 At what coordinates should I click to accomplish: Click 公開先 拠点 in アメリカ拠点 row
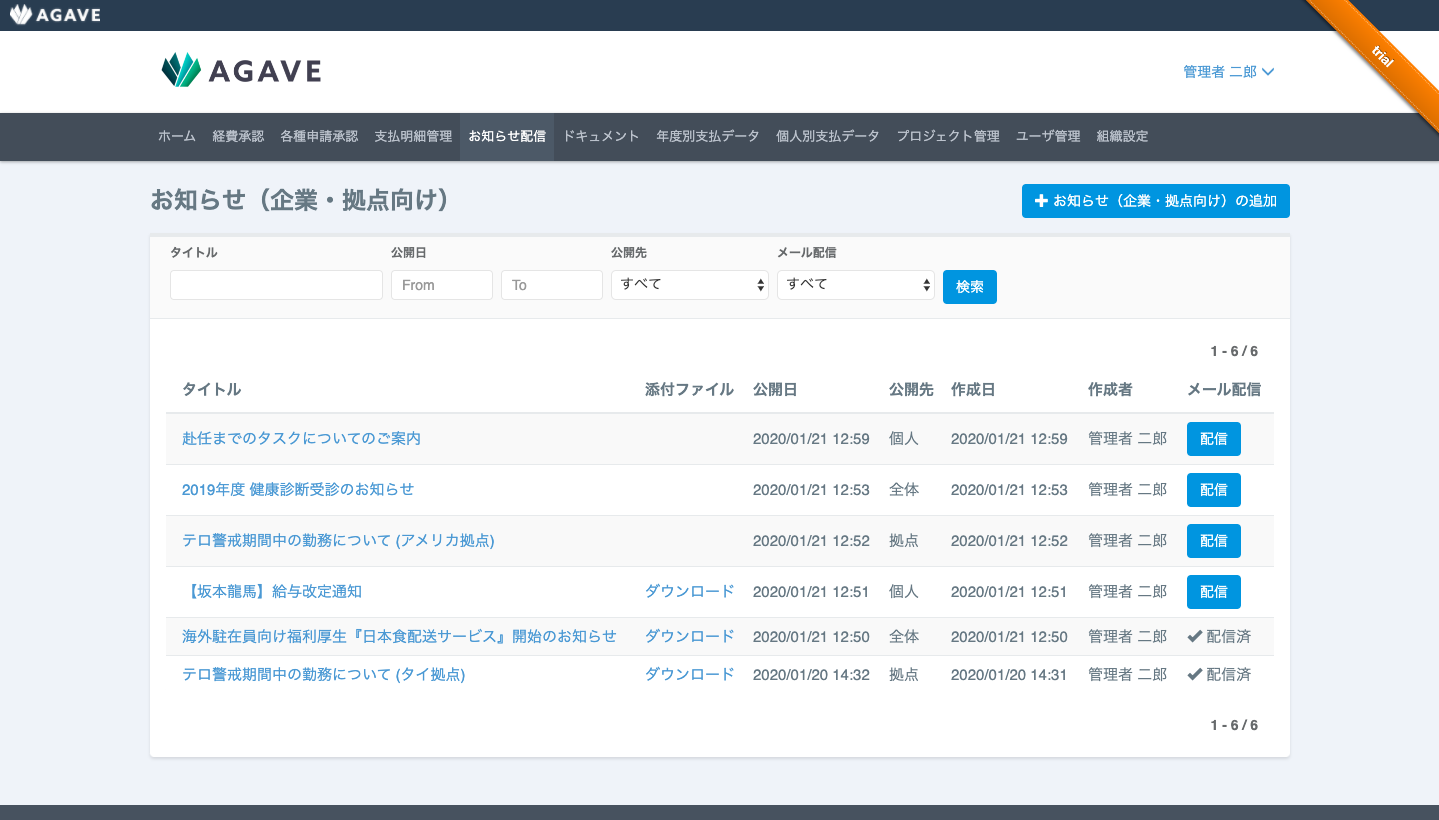point(904,541)
